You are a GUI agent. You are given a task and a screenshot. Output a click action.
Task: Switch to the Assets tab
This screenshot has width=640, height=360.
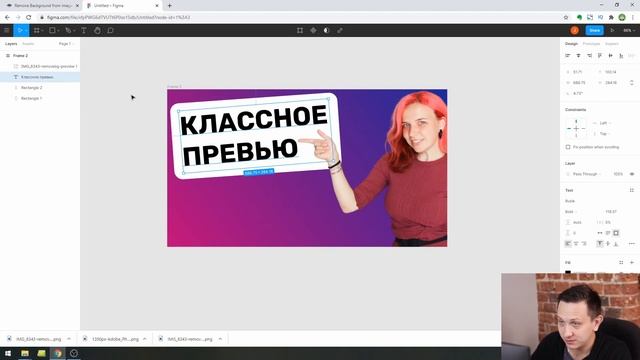coord(28,44)
